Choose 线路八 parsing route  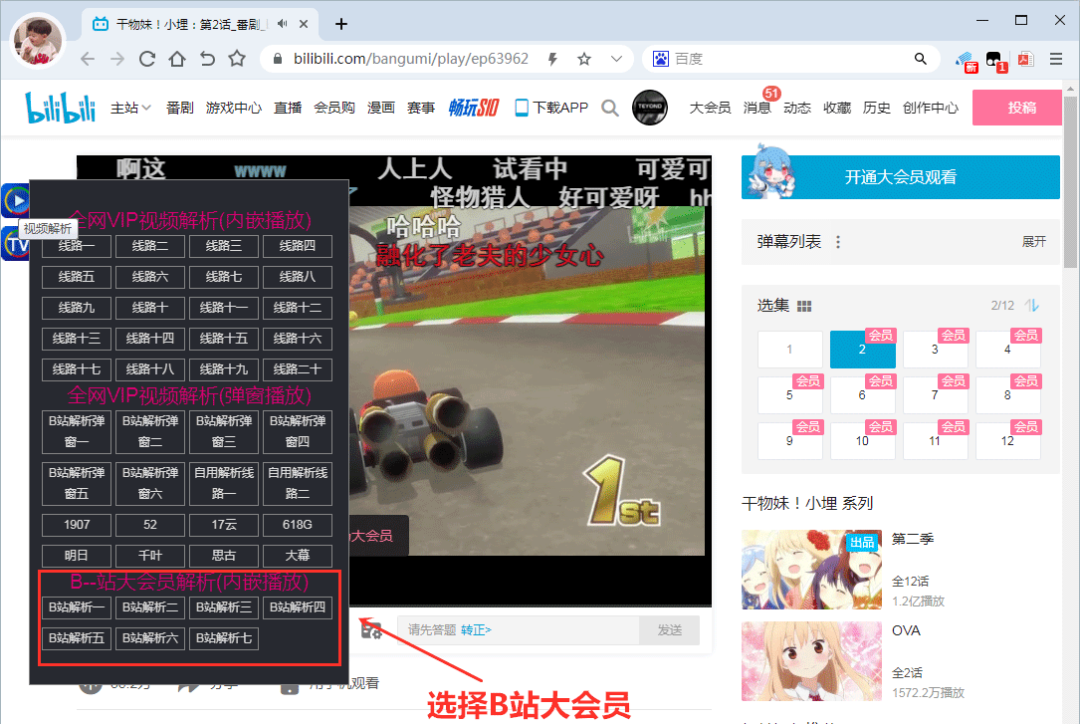pos(298,277)
